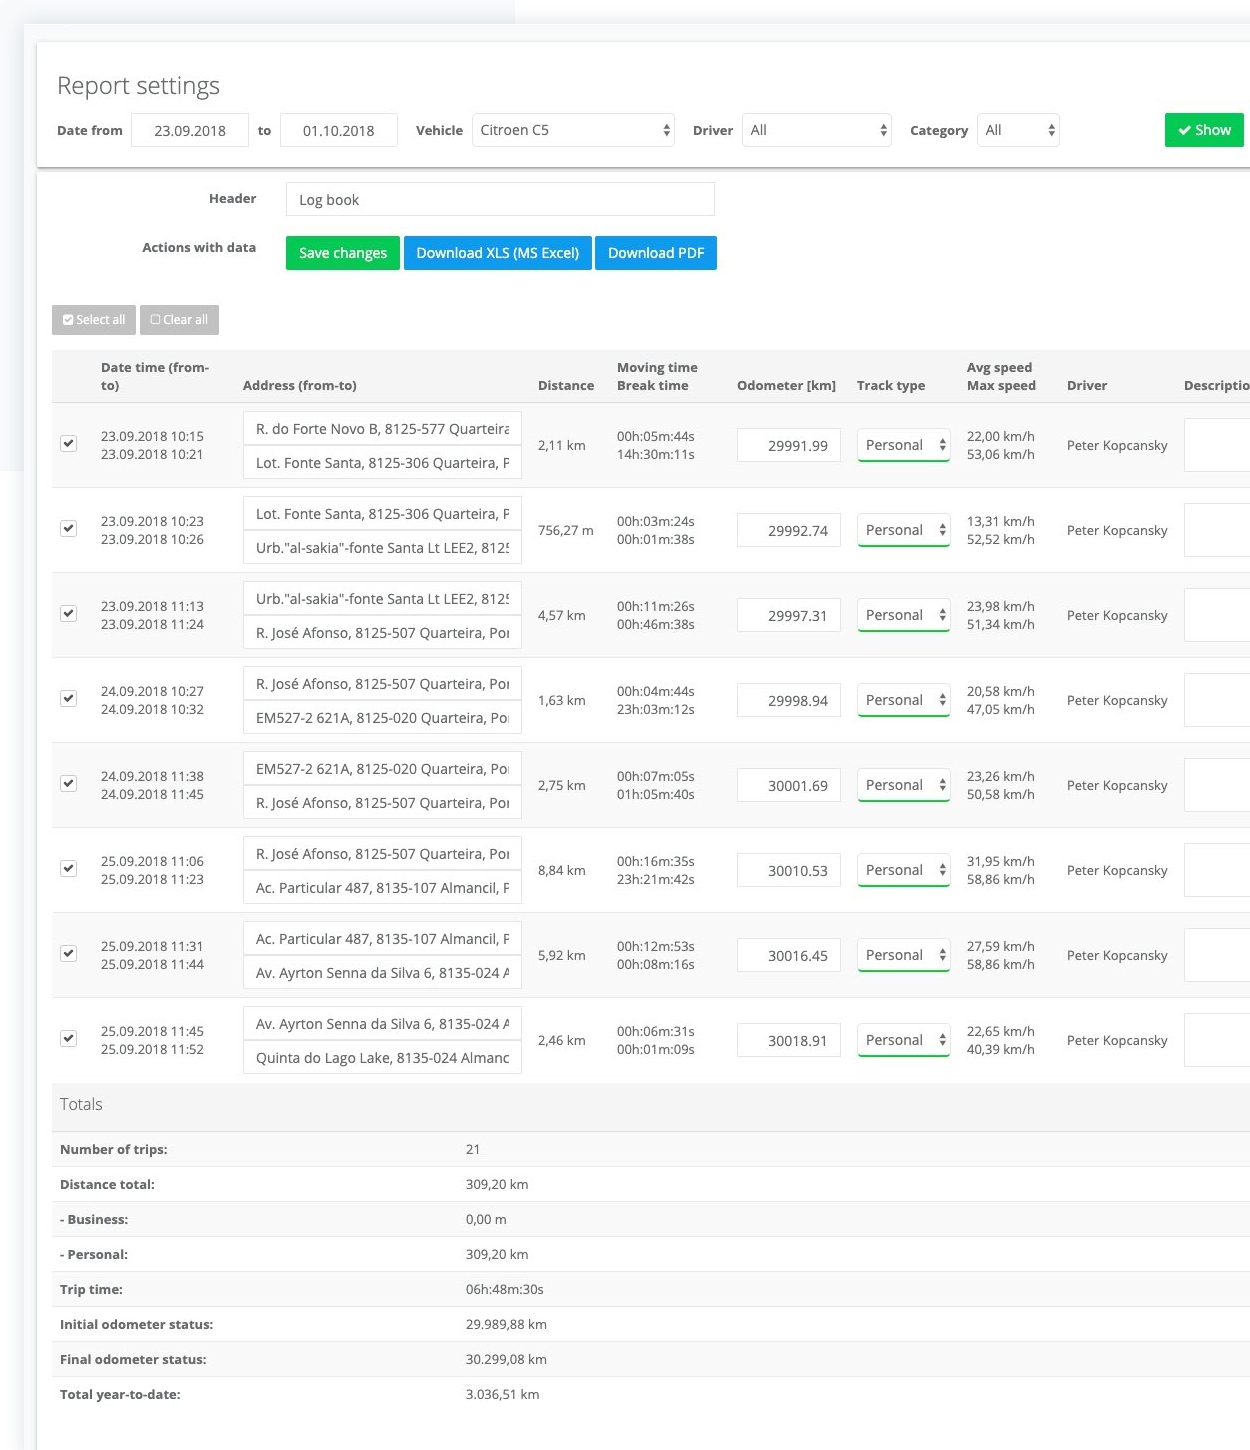1250x1450 pixels.
Task: Uncheck the trip row 23.09.2018 10:15
Action: (69, 443)
